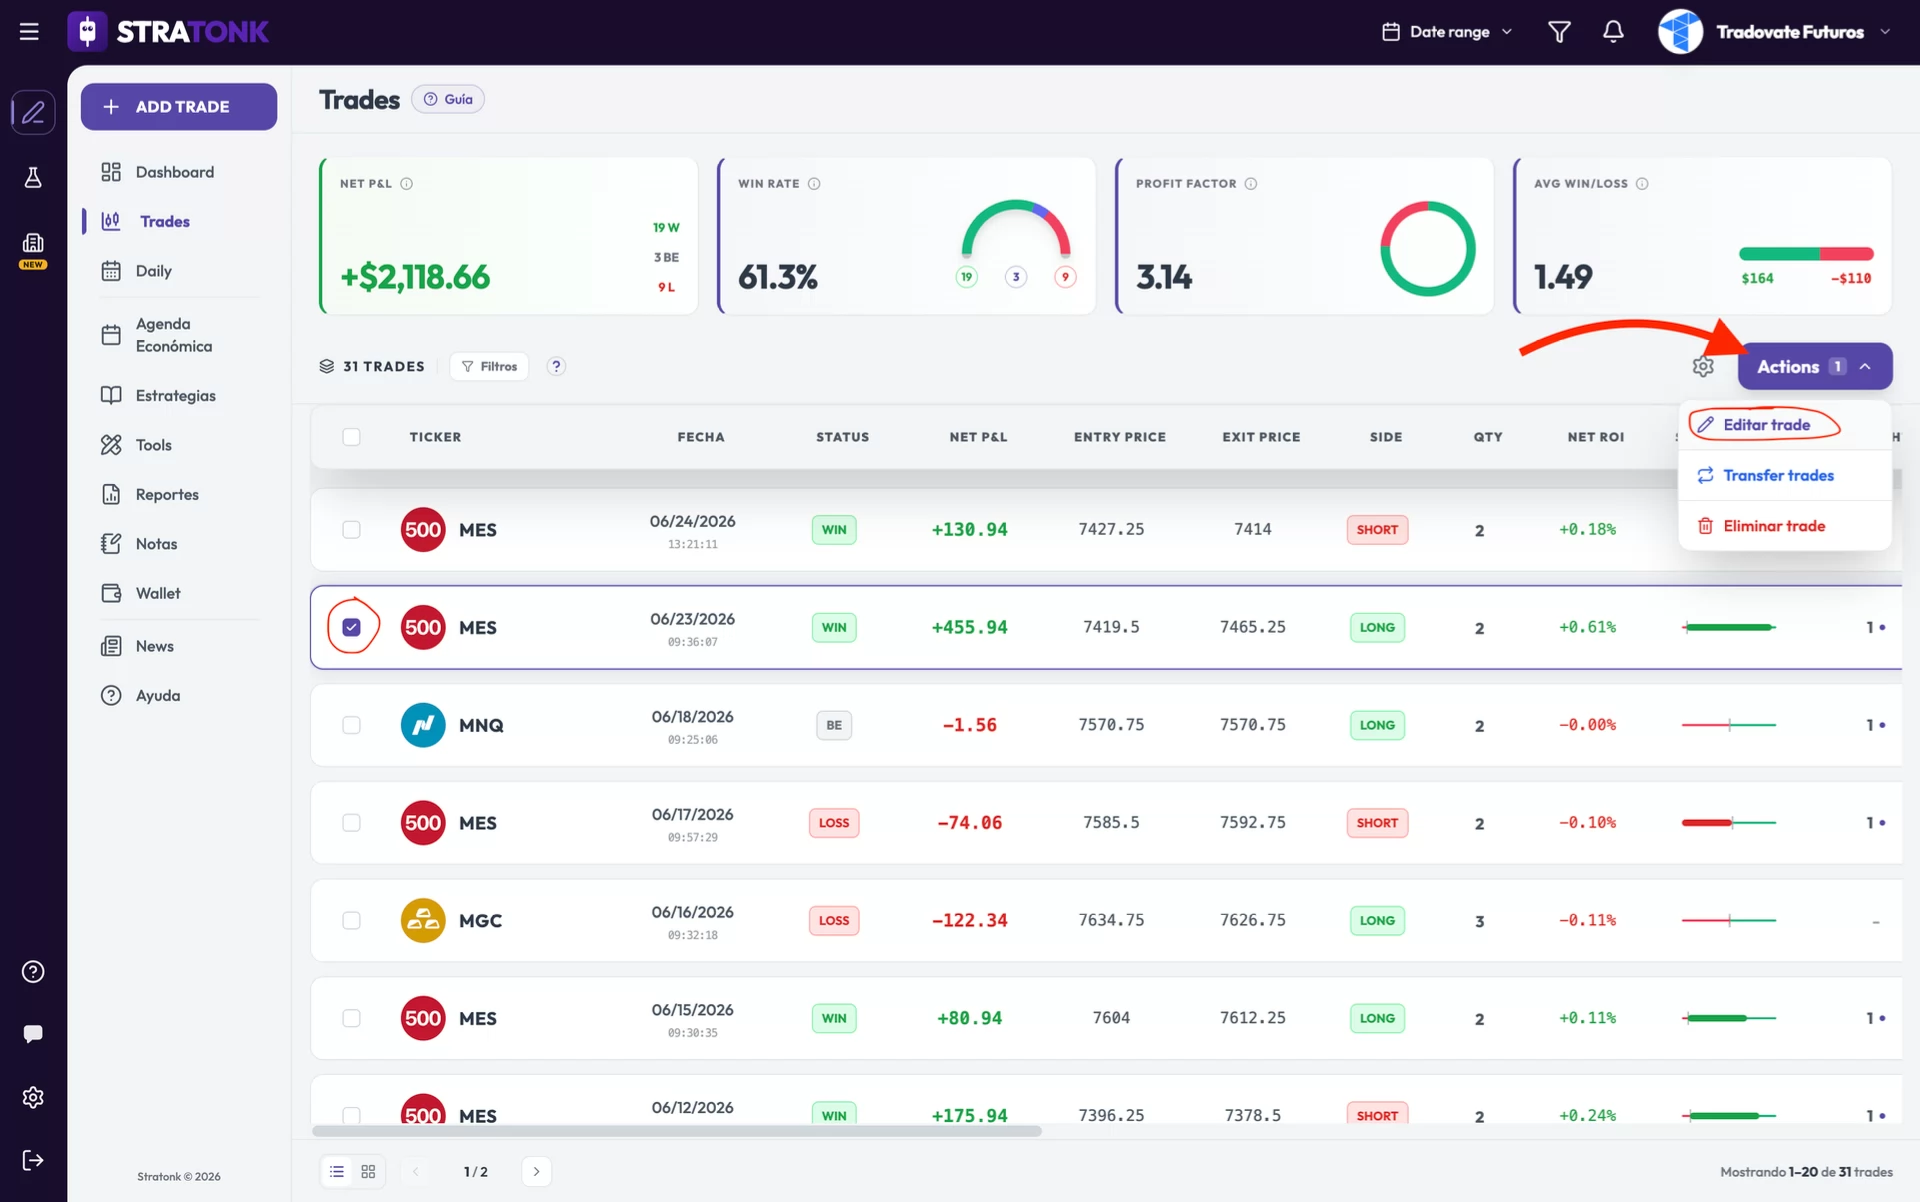Open the notifications bell
The height and width of the screenshot is (1202, 1920).
coord(1613,32)
